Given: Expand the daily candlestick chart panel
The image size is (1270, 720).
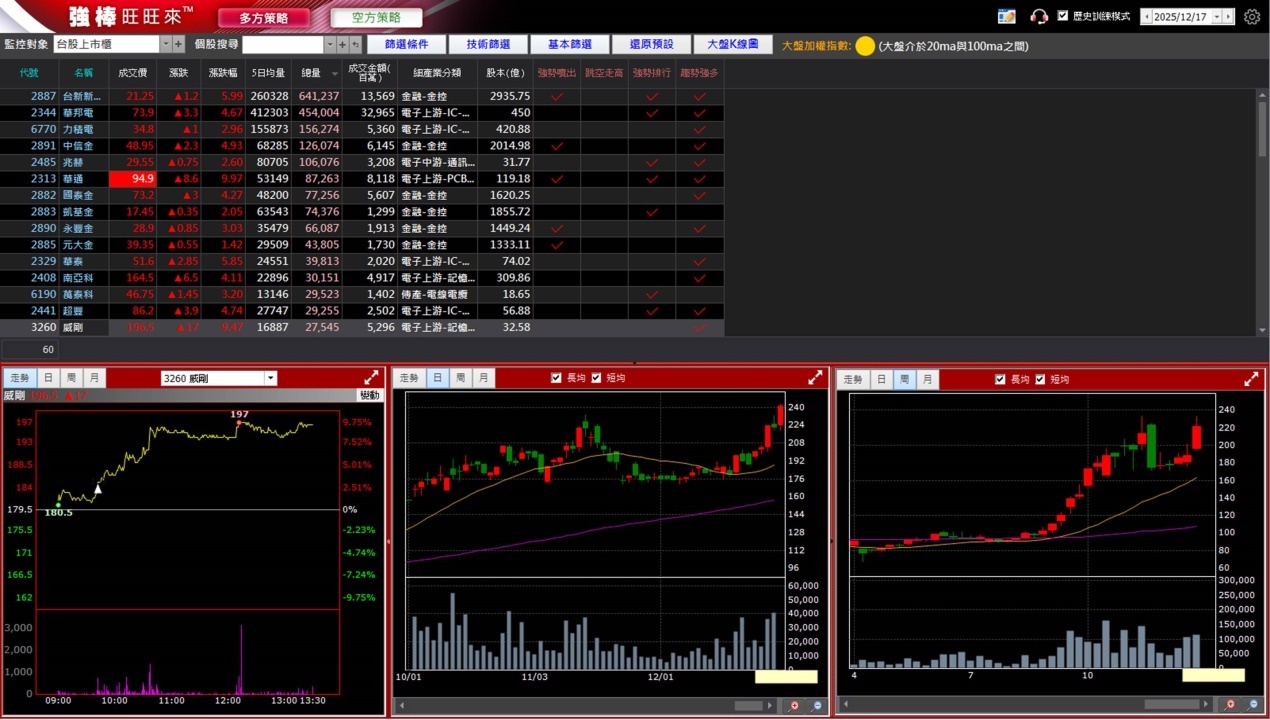Looking at the screenshot, I should (x=815, y=378).
